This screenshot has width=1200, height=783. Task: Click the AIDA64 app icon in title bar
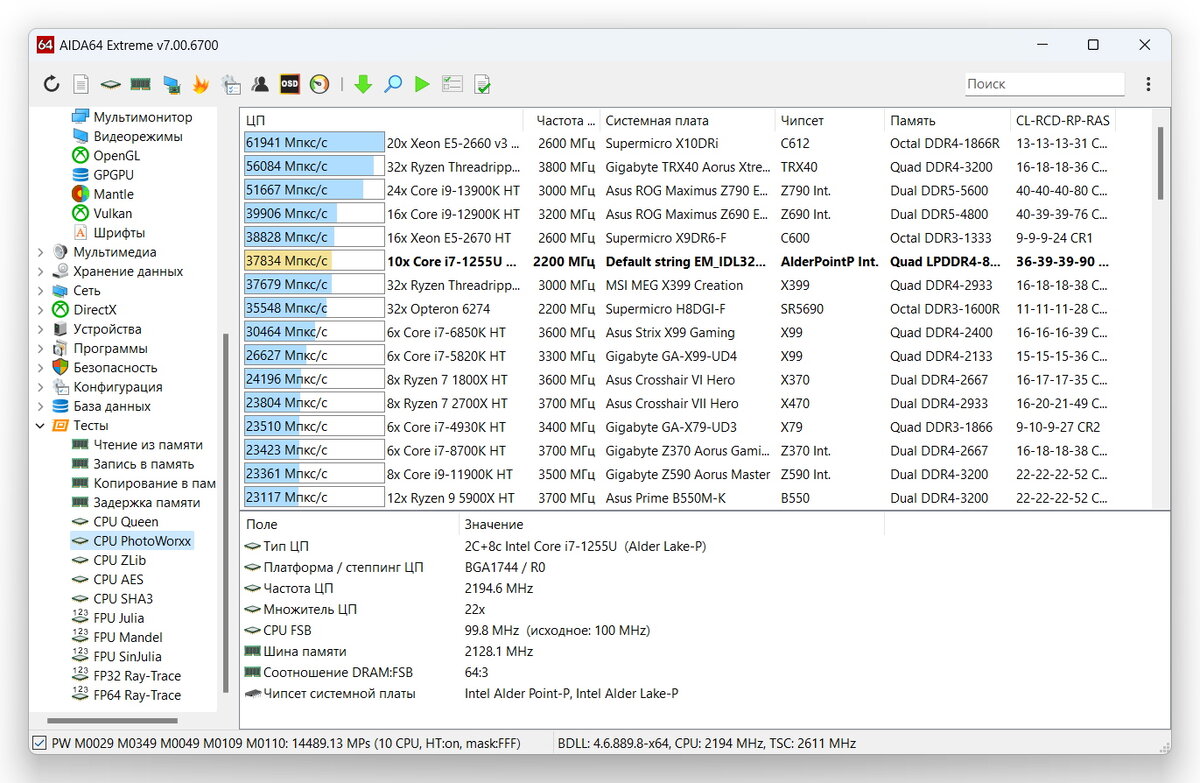45,45
